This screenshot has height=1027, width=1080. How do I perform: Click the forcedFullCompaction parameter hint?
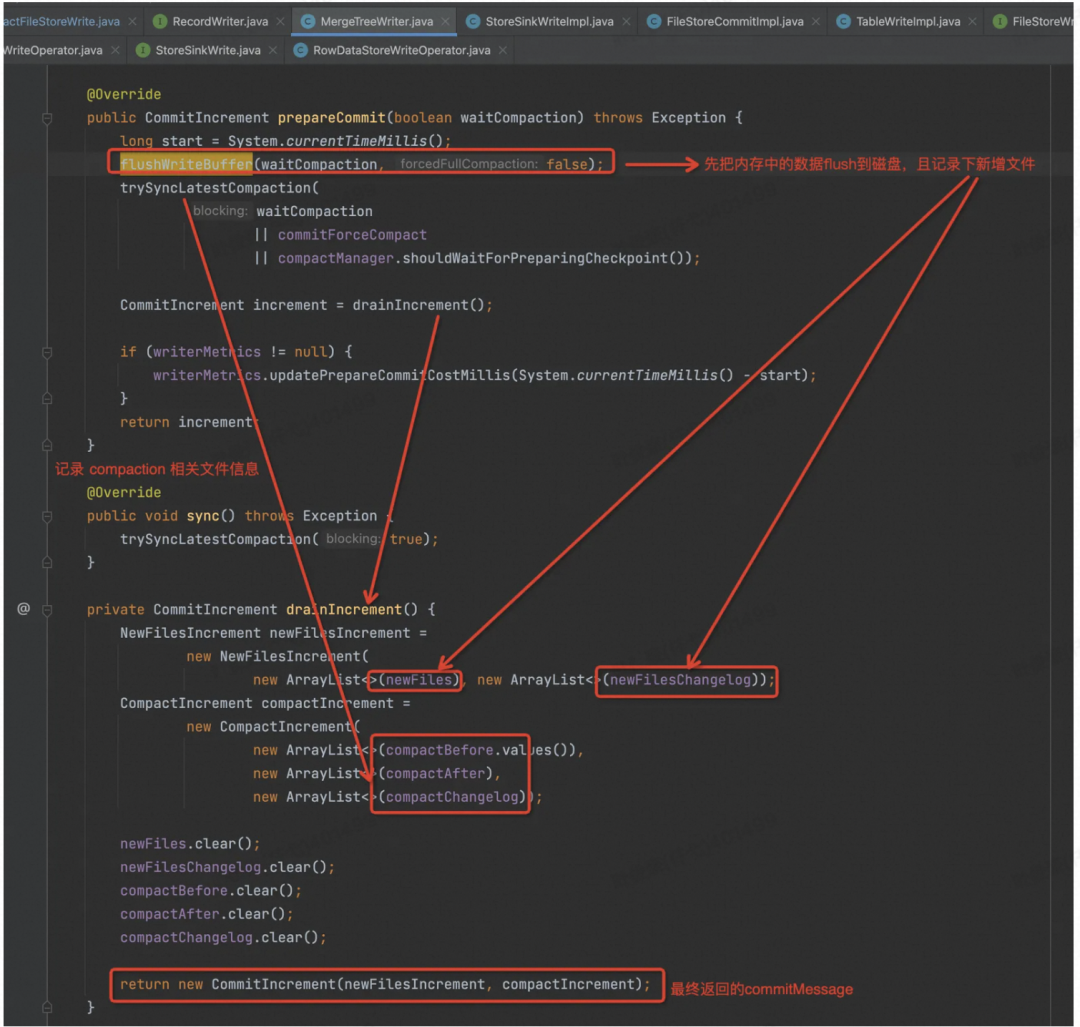pyautogui.click(x=468, y=164)
